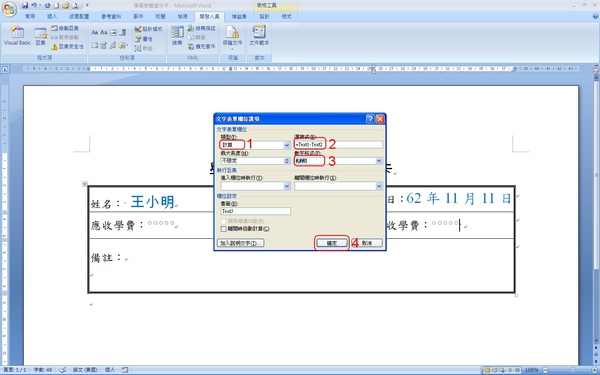Image resolution: width=600 pixels, height=375 pixels.
Task: Open XML Expansion Packs (擴充套件)
Action: (202, 47)
